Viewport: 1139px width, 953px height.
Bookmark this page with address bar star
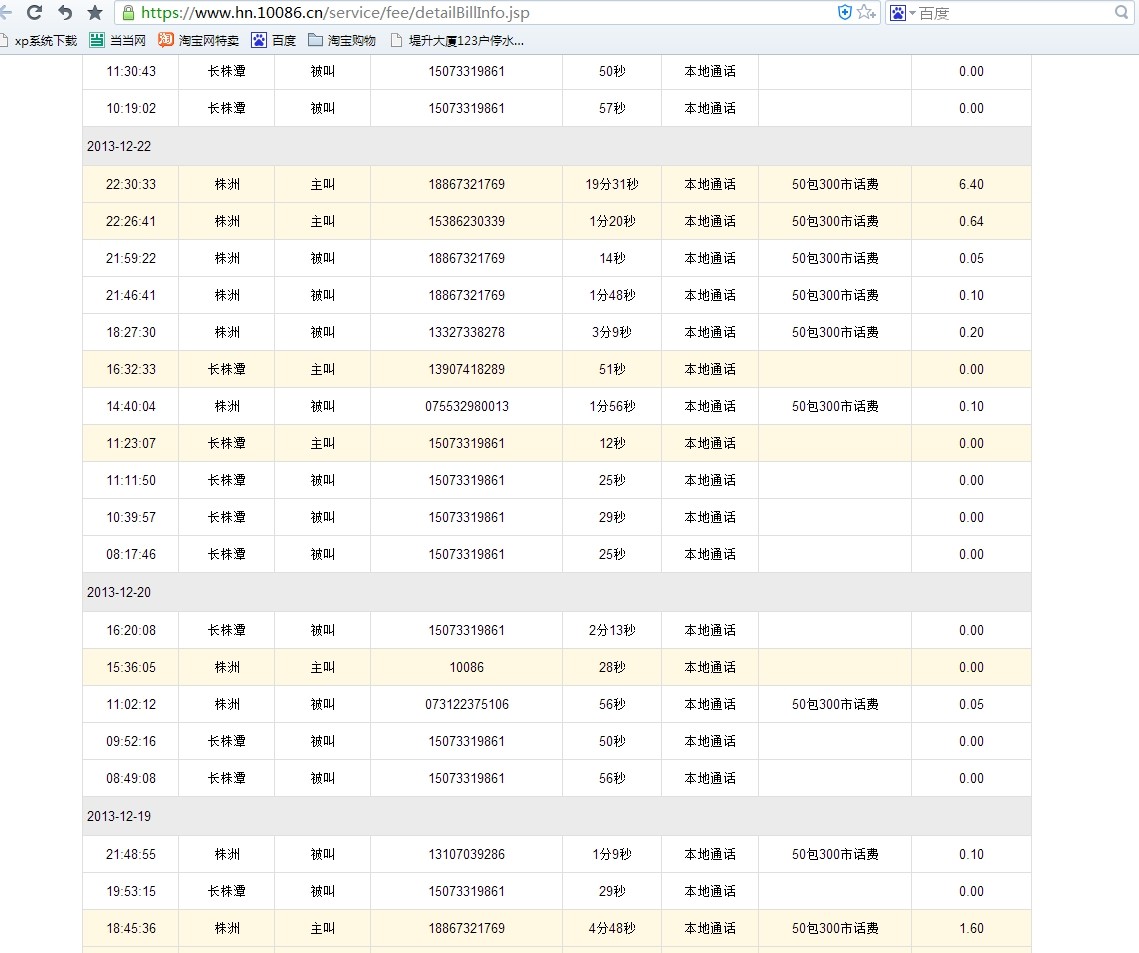click(862, 13)
